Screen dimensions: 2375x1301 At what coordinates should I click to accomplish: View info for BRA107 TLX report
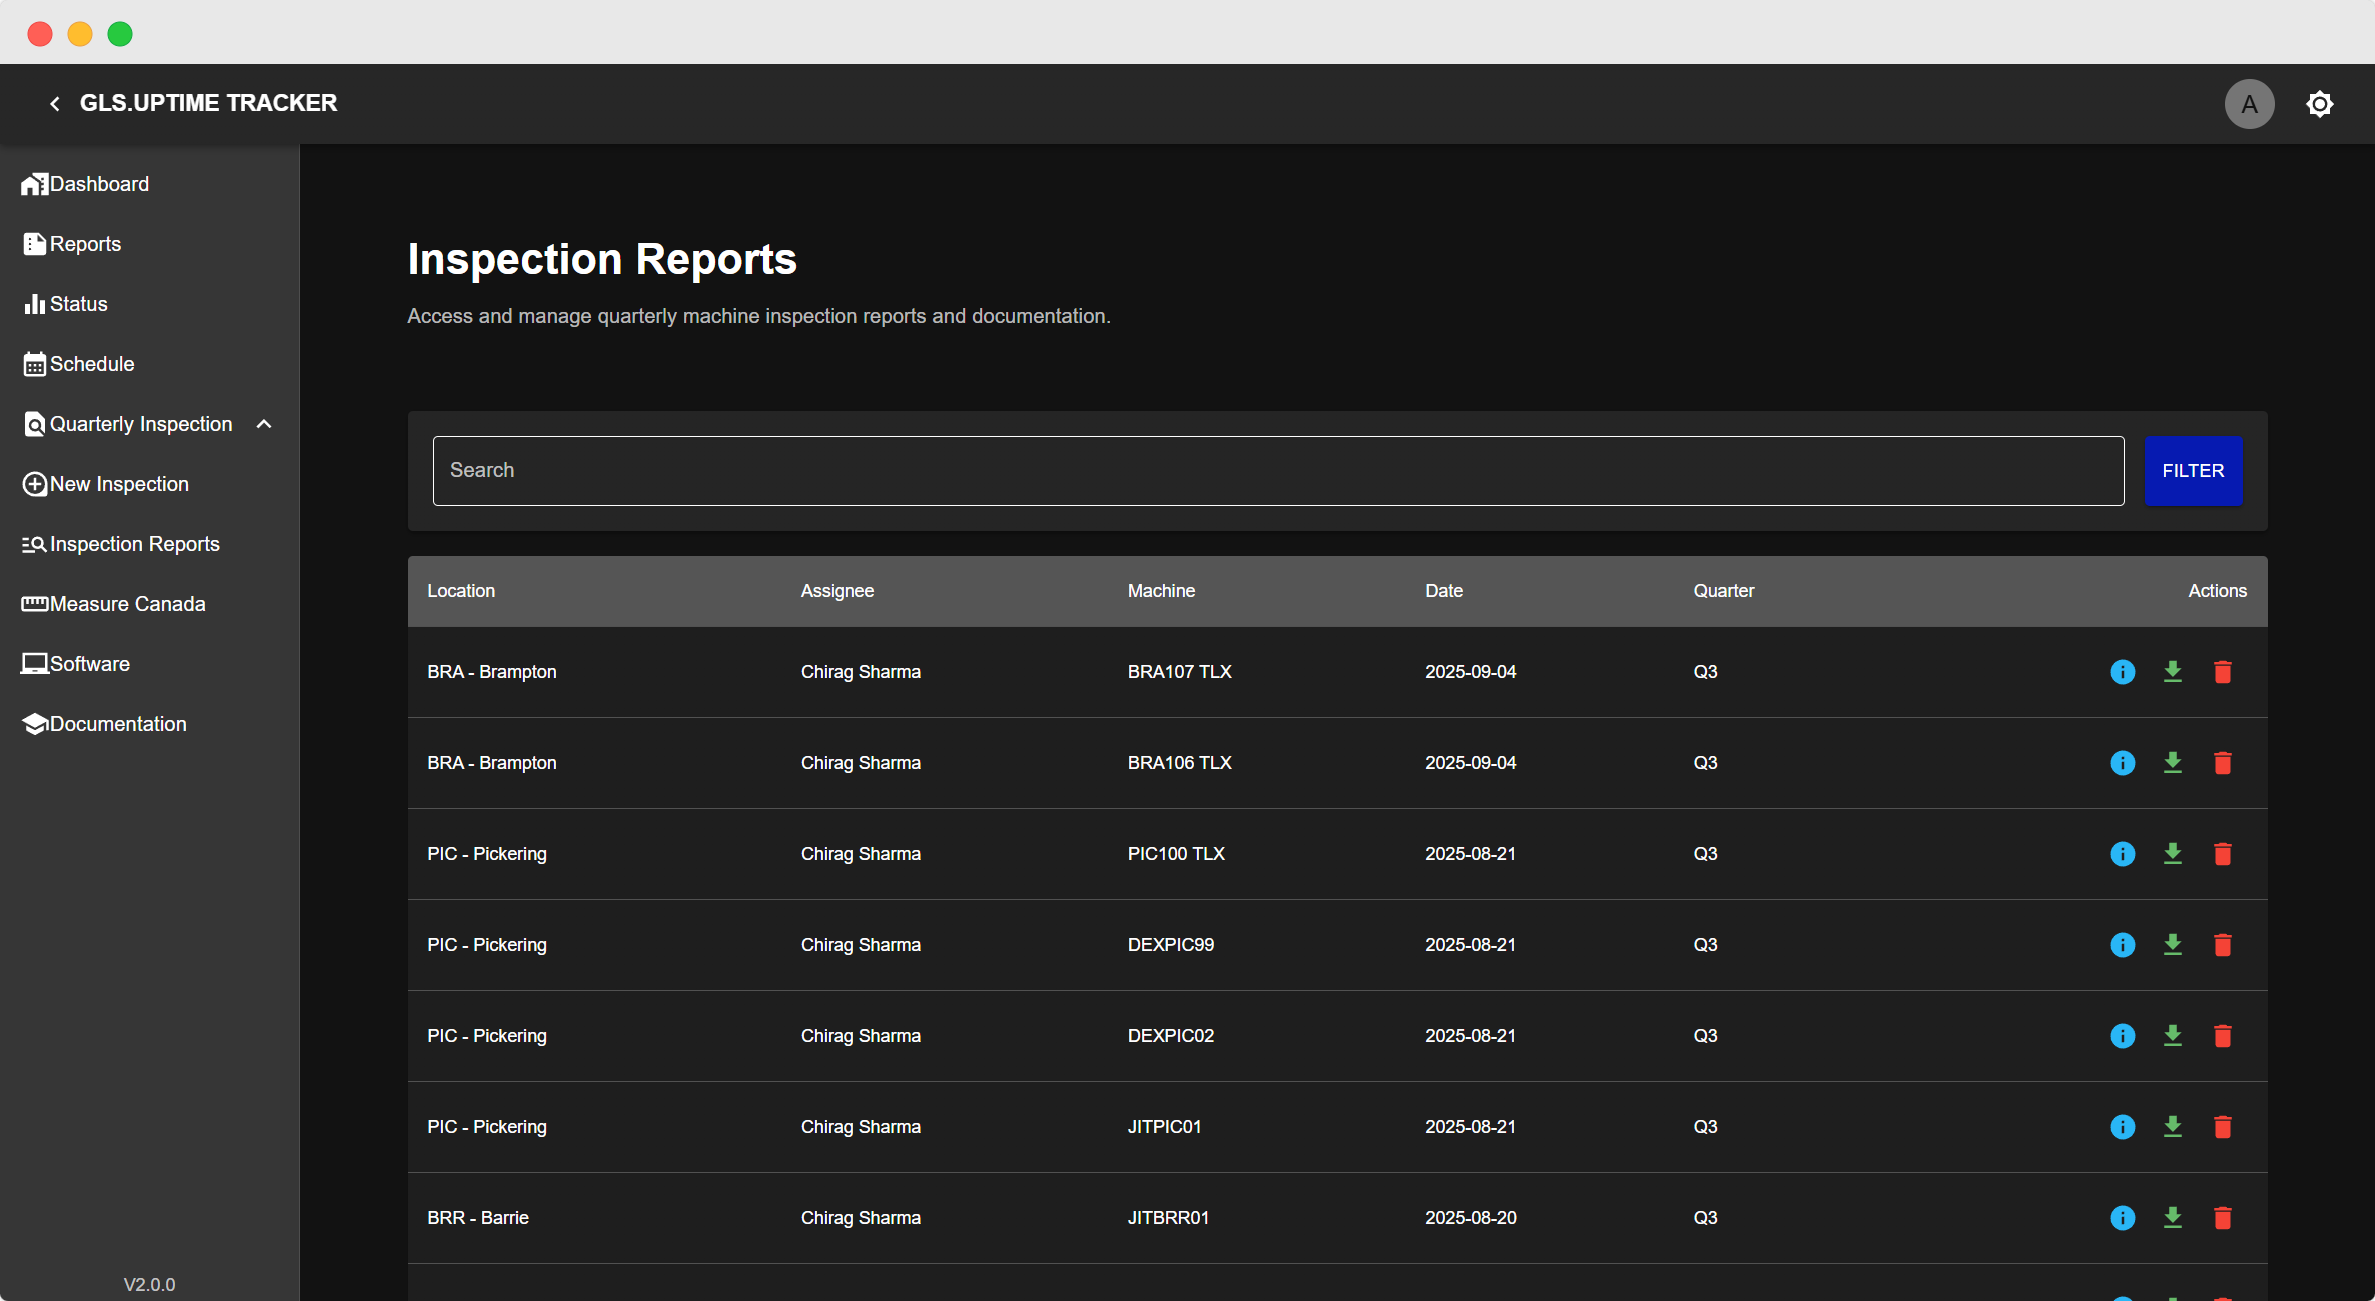(x=2122, y=671)
